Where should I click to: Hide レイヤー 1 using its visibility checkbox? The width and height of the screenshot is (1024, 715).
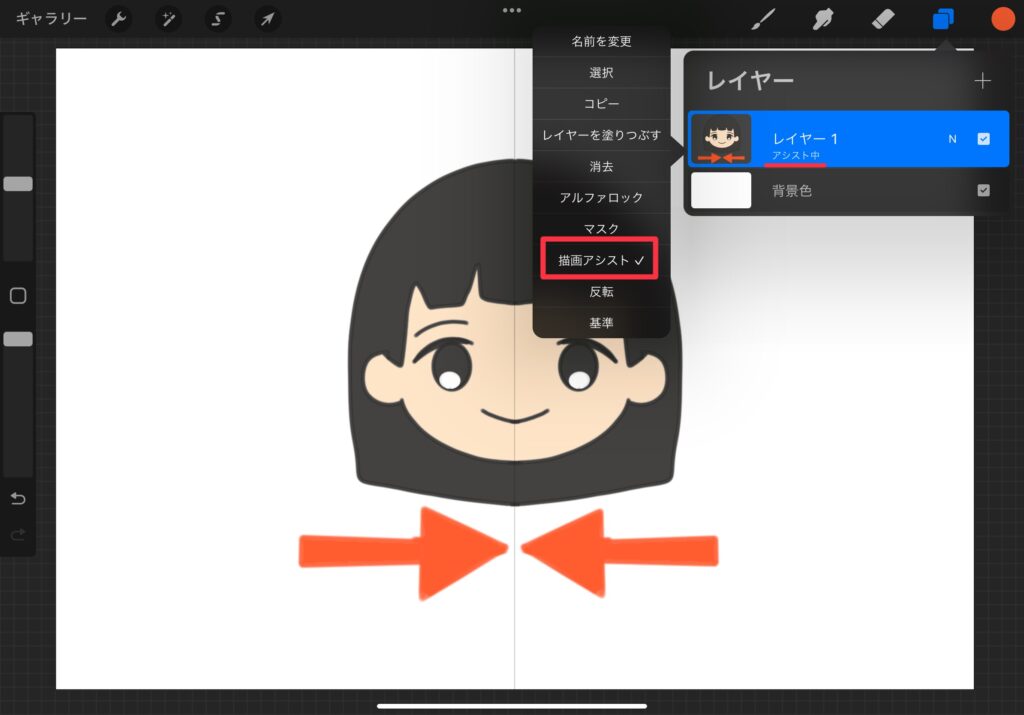983,139
